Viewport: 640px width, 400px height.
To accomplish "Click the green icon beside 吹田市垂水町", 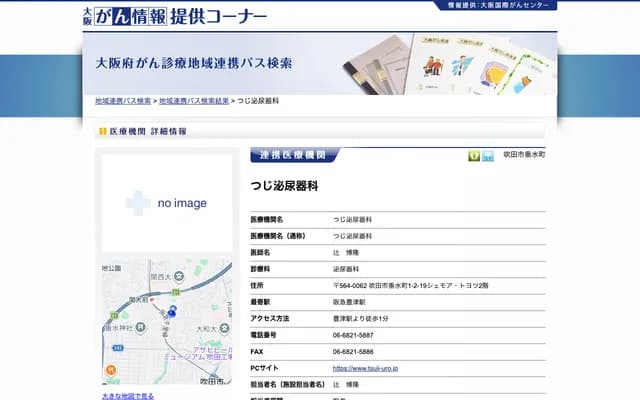I will [x=475, y=156].
